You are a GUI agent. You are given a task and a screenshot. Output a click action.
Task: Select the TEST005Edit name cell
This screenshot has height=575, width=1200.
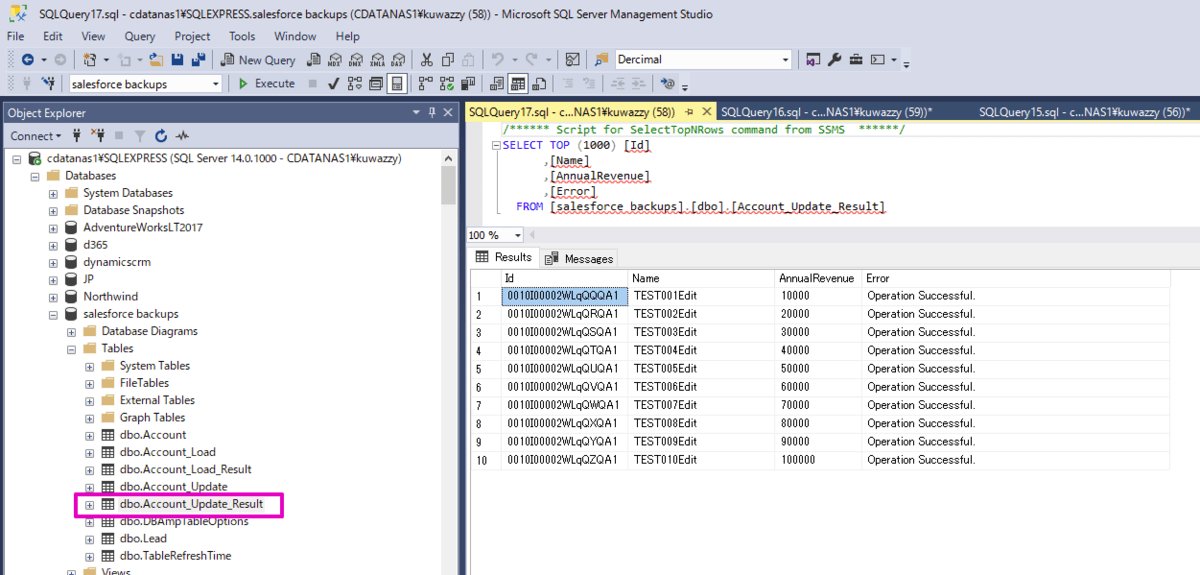[665, 368]
